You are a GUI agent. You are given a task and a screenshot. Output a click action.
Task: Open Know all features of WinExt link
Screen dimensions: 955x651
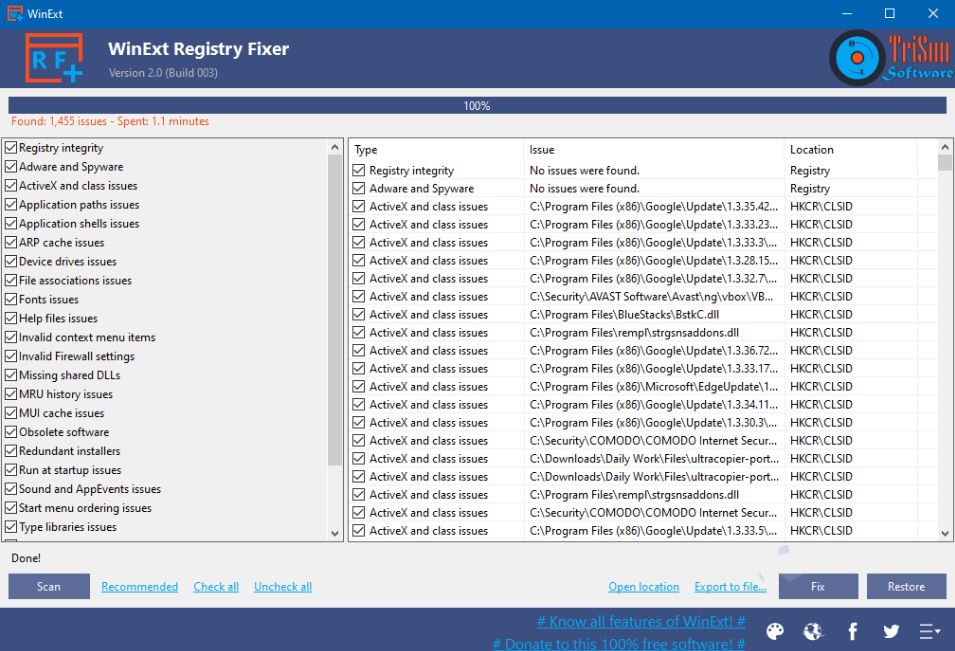[641, 622]
